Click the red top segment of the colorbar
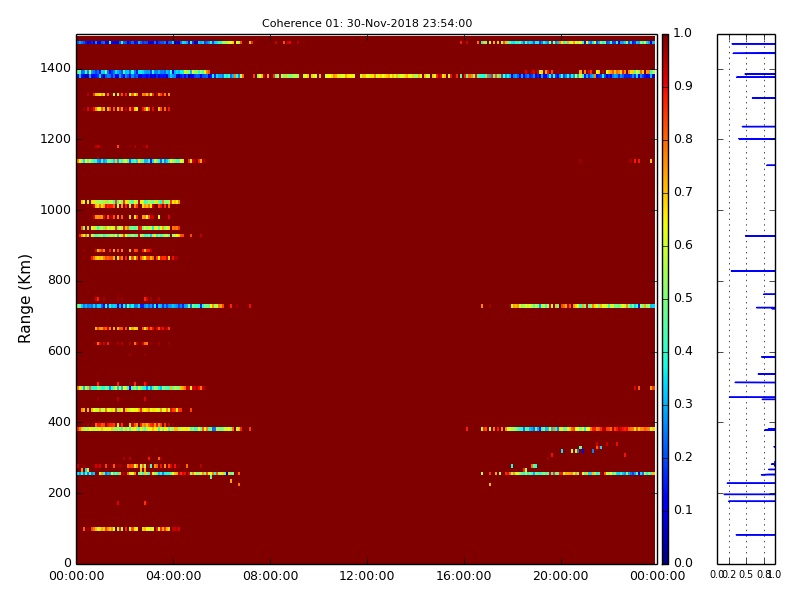The width and height of the screenshot is (800, 600). pyautogui.click(x=665, y=61)
